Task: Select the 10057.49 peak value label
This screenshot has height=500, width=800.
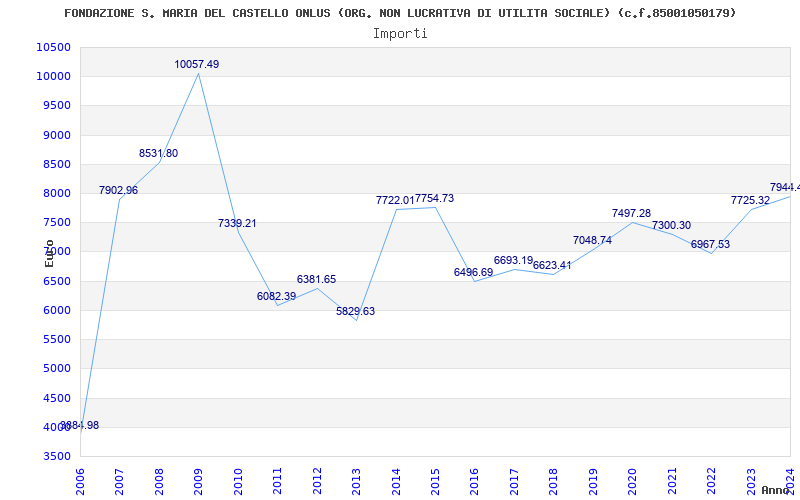Action: pos(196,64)
